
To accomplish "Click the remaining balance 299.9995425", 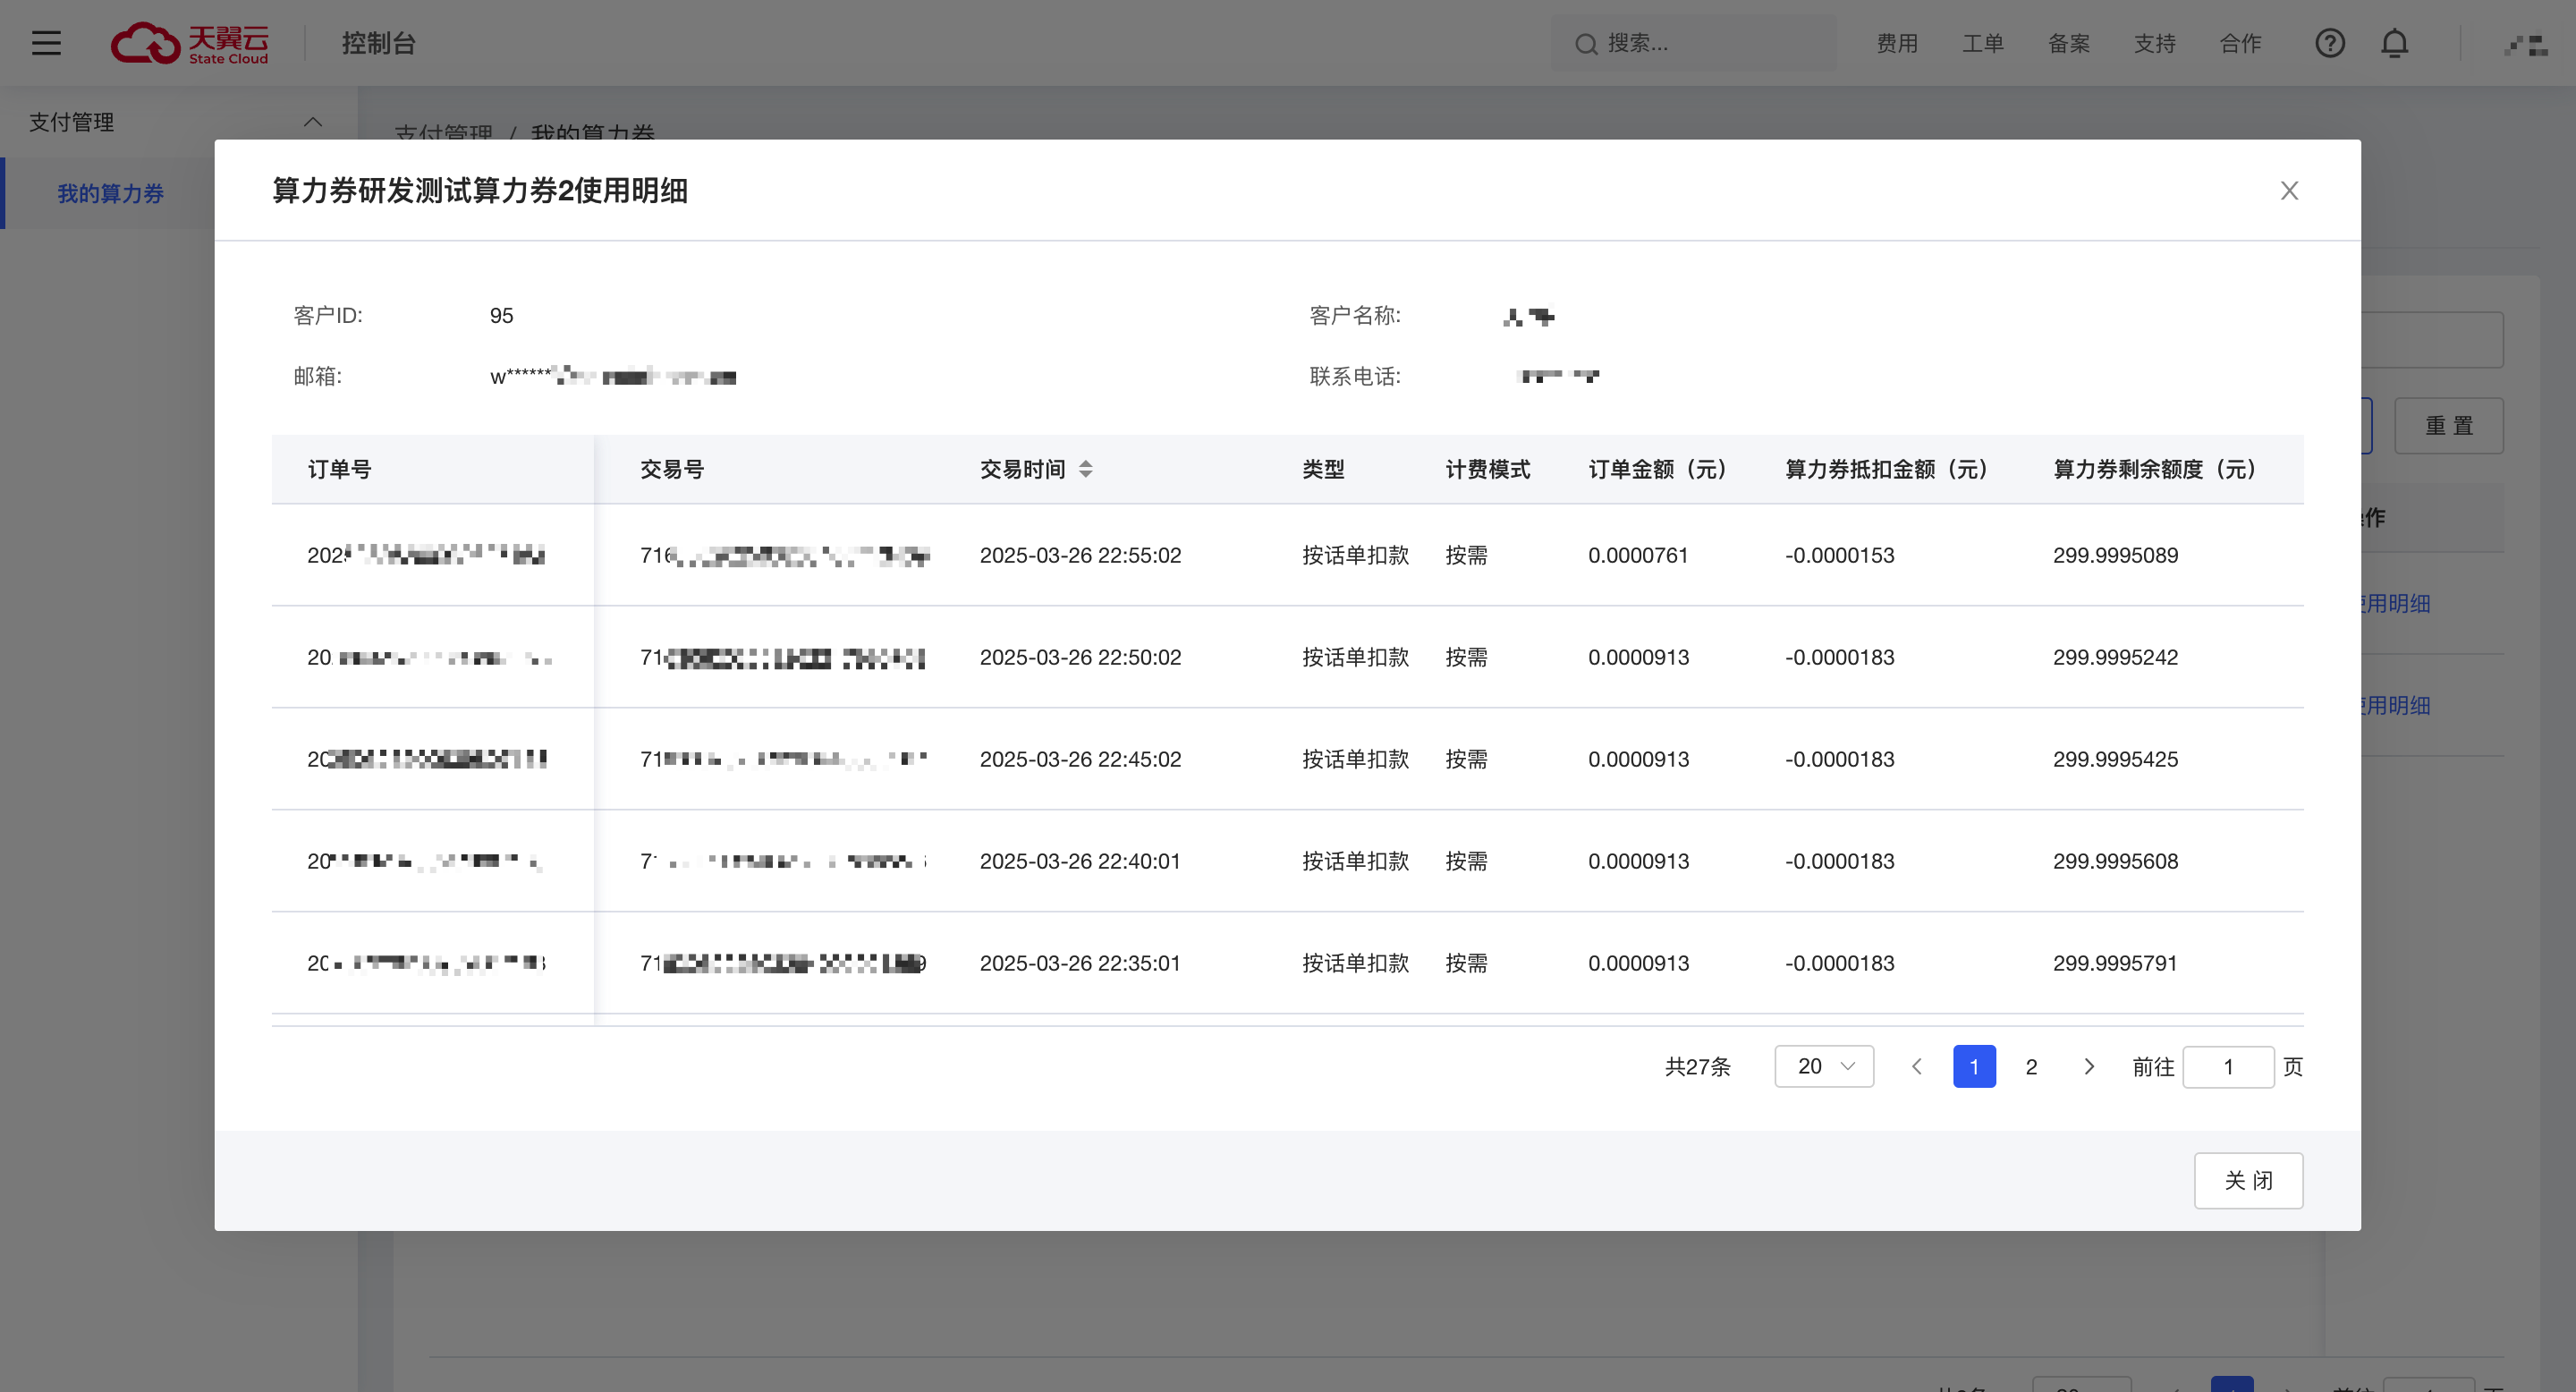I will (2115, 759).
